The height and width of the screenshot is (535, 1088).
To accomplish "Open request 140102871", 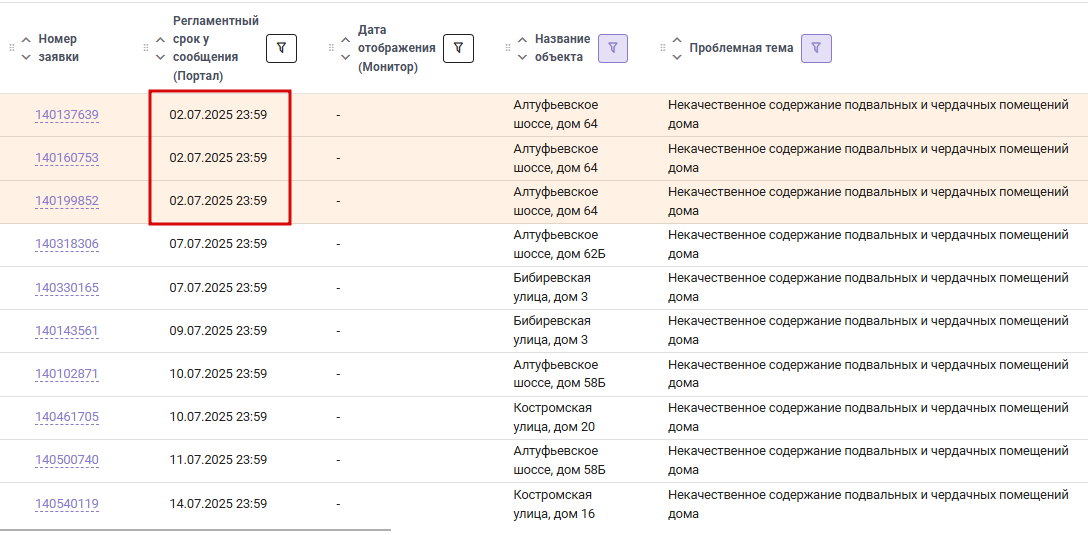I will pyautogui.click(x=67, y=374).
